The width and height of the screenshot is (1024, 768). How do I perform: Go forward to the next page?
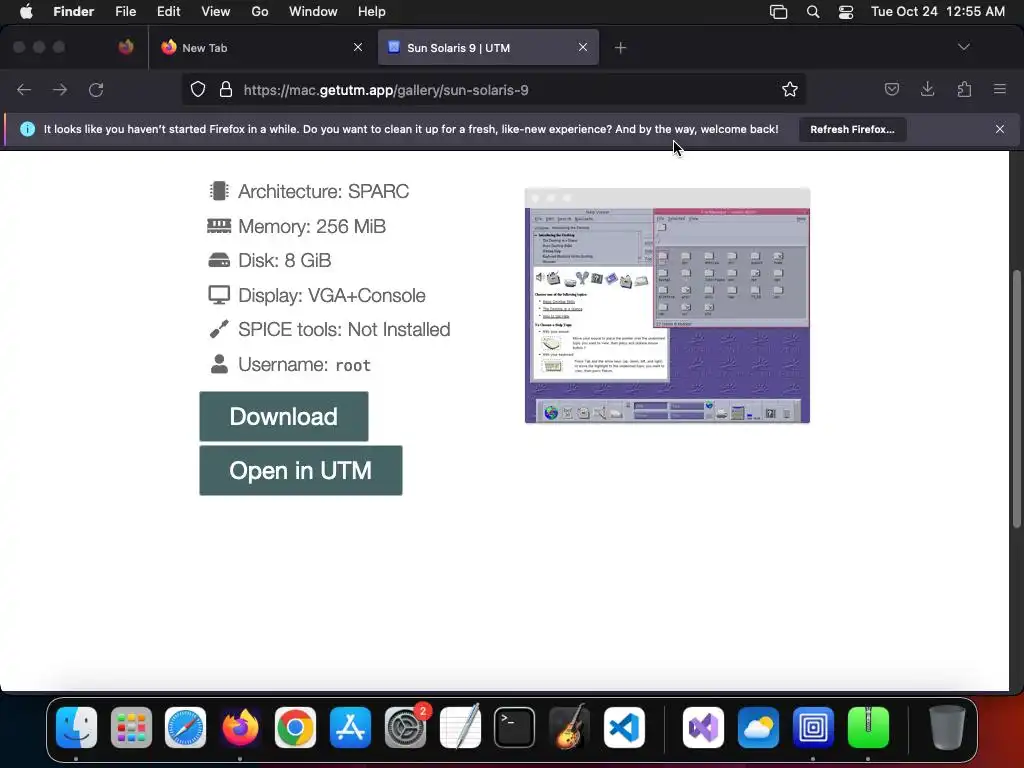click(x=60, y=89)
